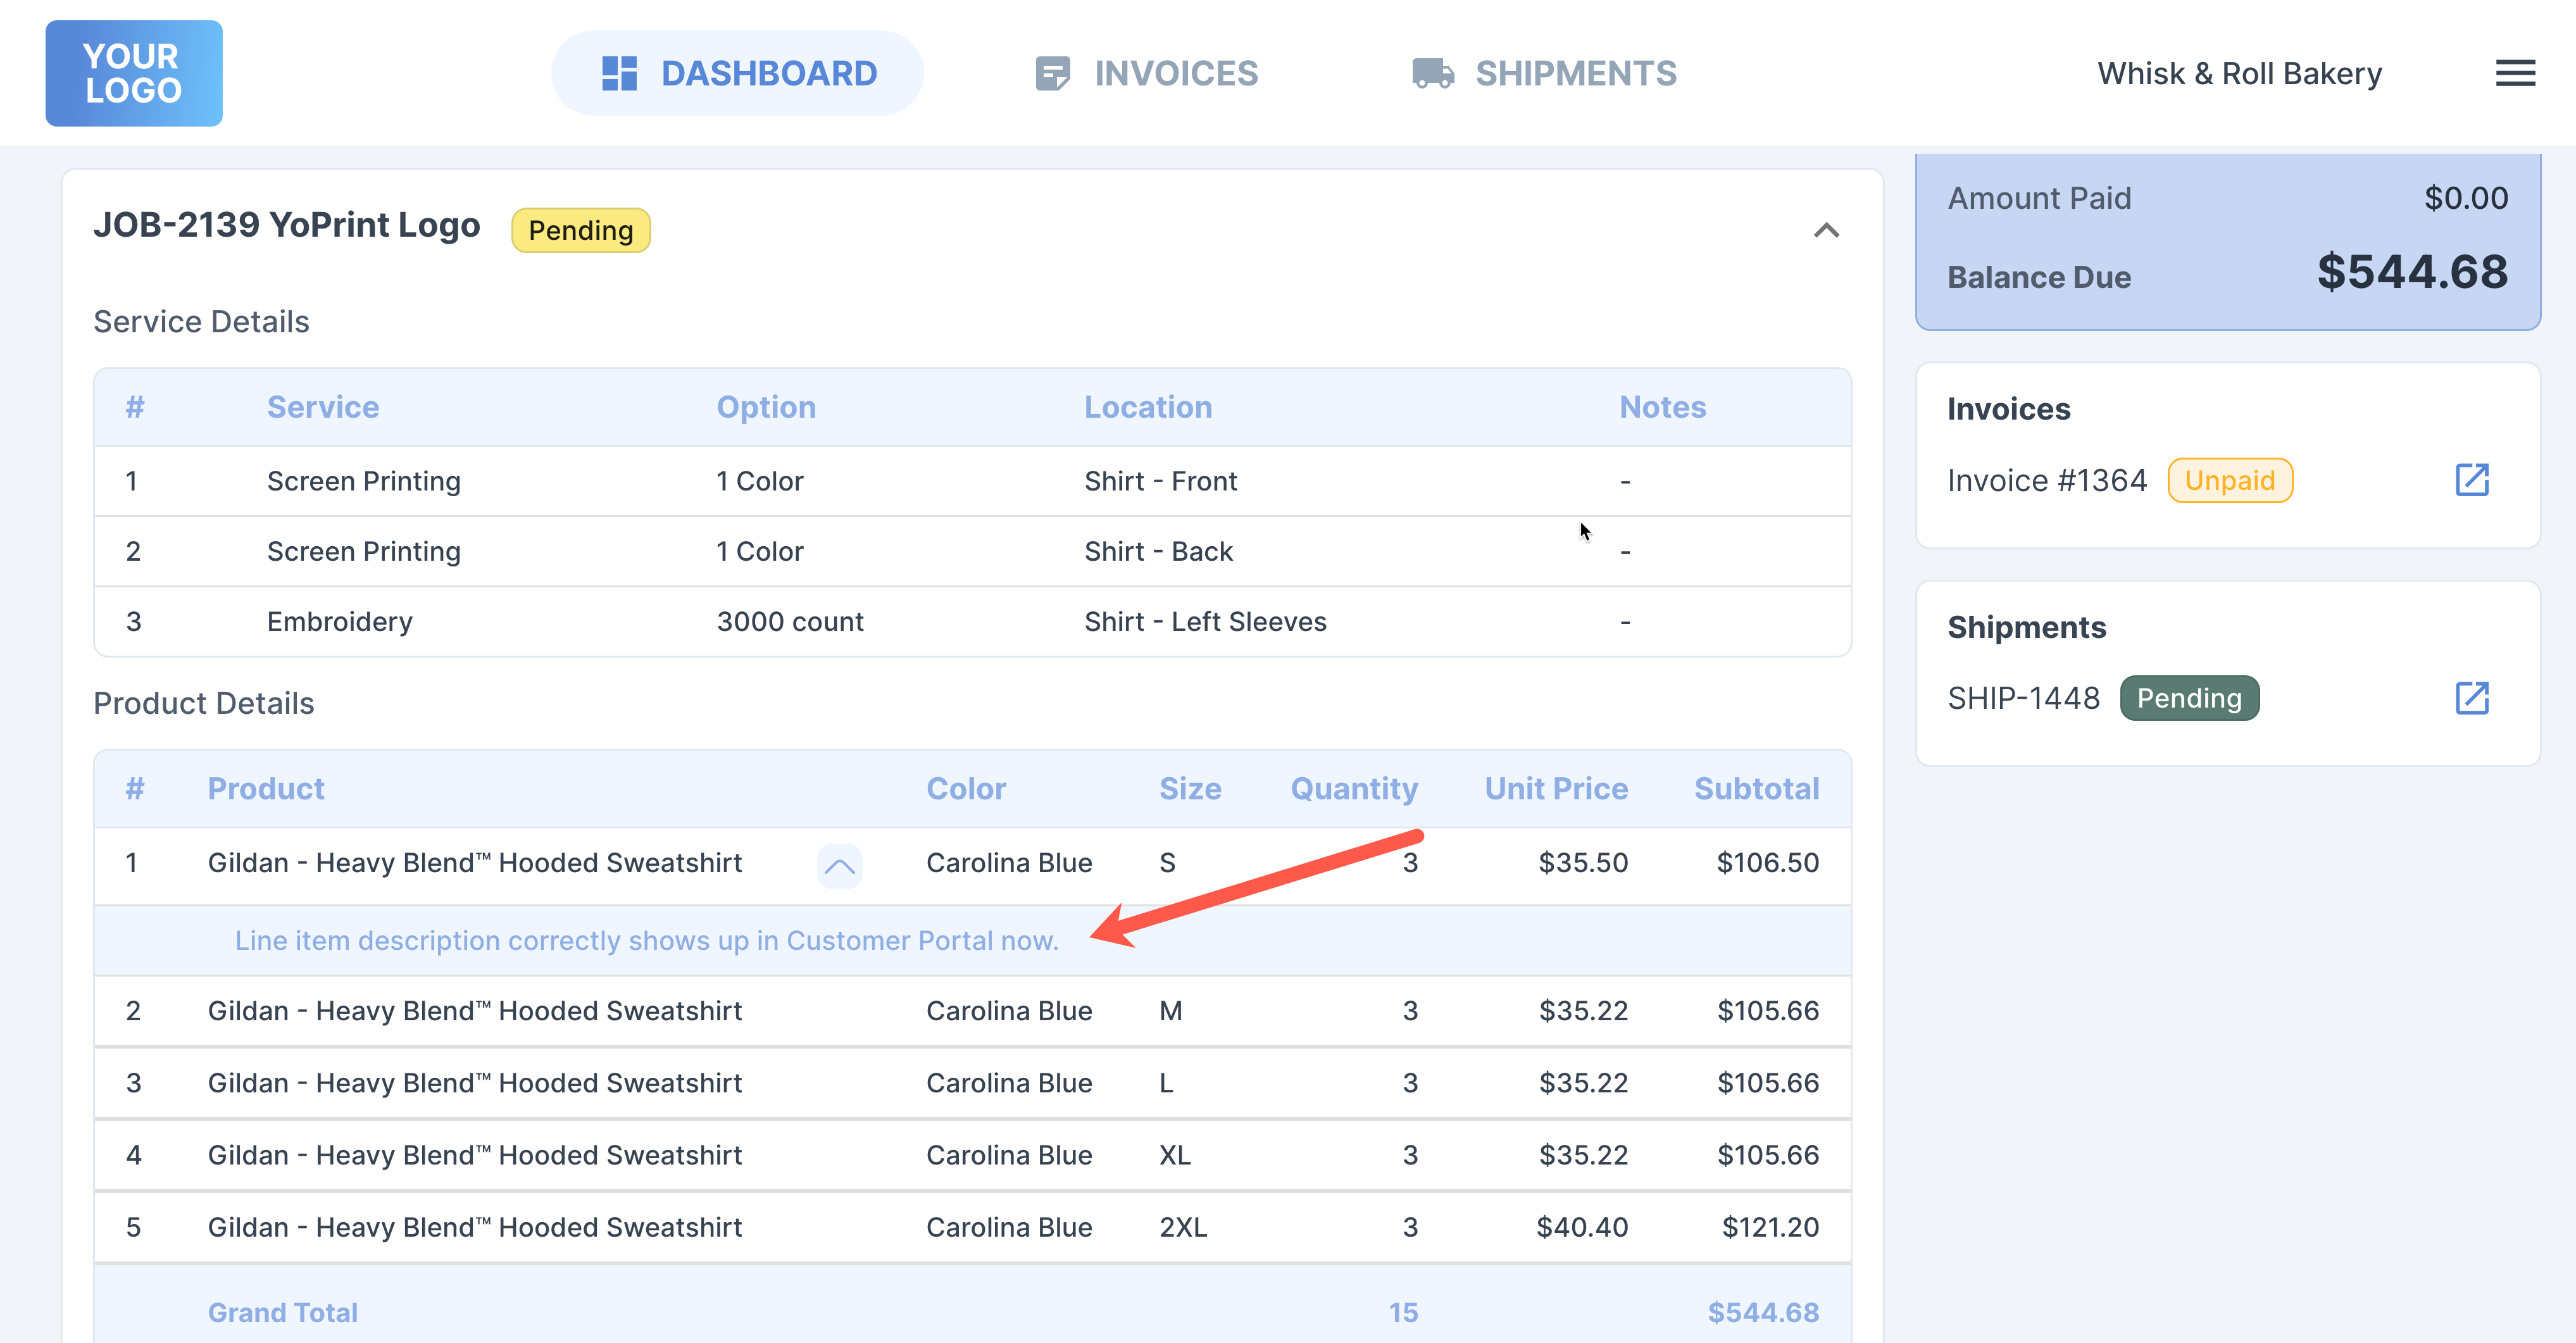Click the YOUR LOGO image
This screenshot has width=2576, height=1343.
point(133,73)
